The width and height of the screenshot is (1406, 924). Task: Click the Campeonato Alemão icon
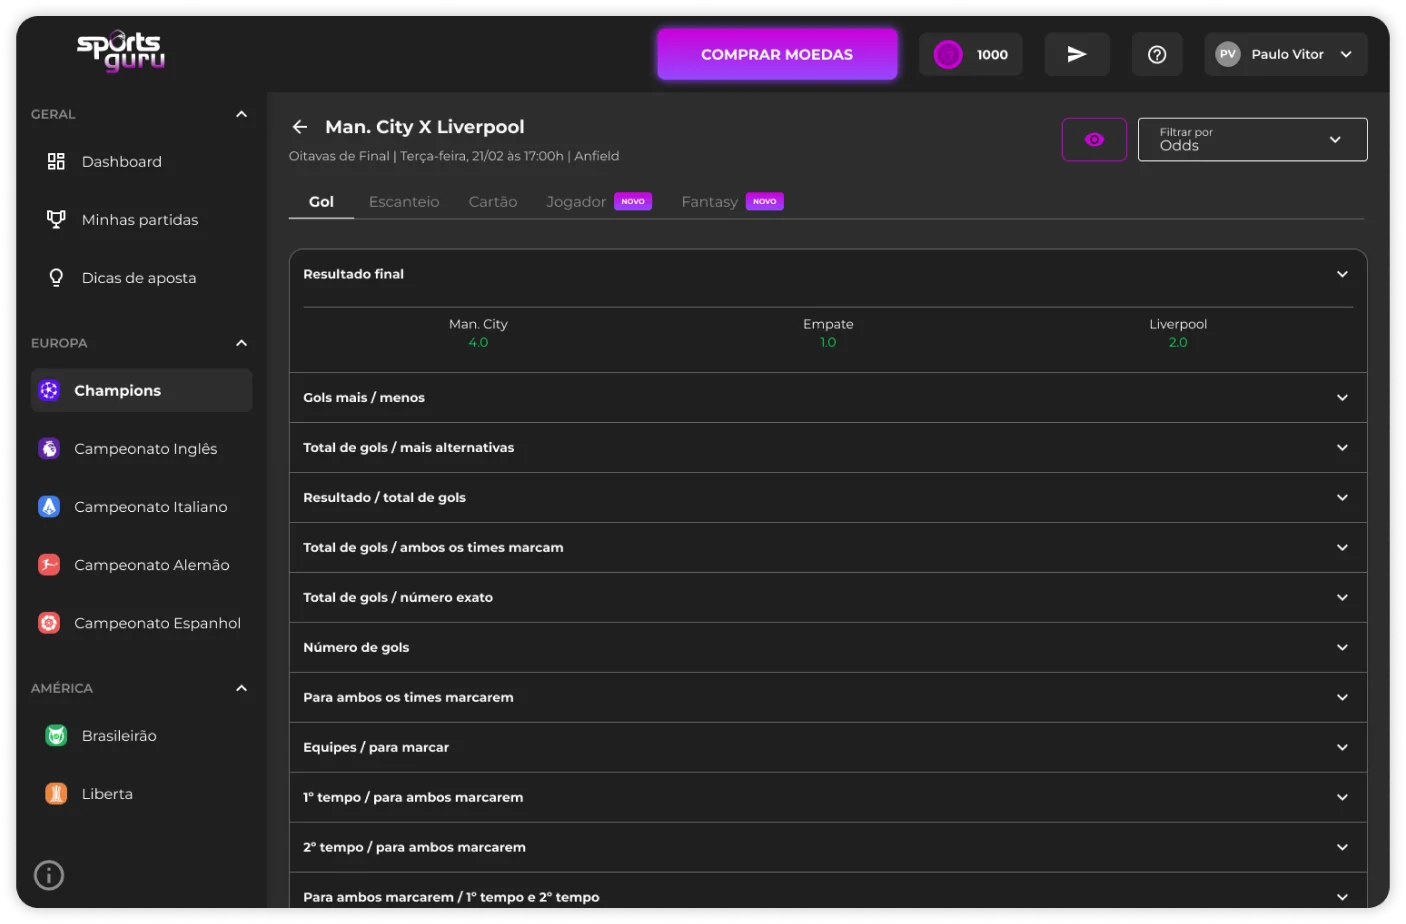click(x=49, y=565)
